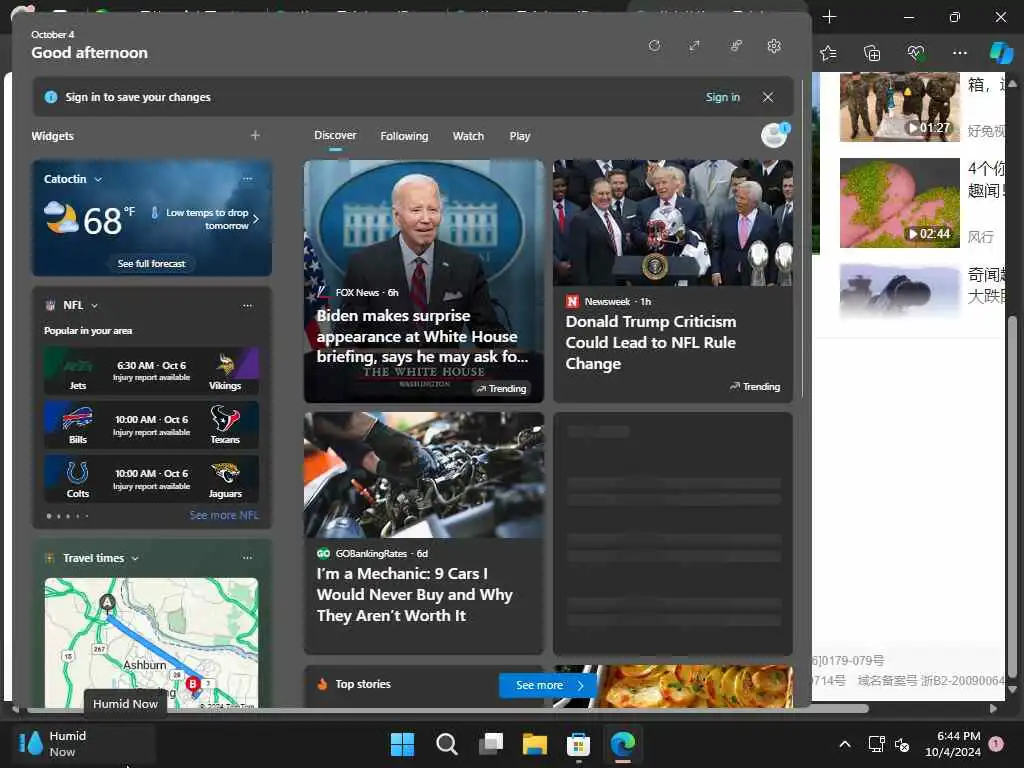This screenshot has width=1024, height=768.
Task: Add a new widget with plus icon
Action: click(255, 135)
